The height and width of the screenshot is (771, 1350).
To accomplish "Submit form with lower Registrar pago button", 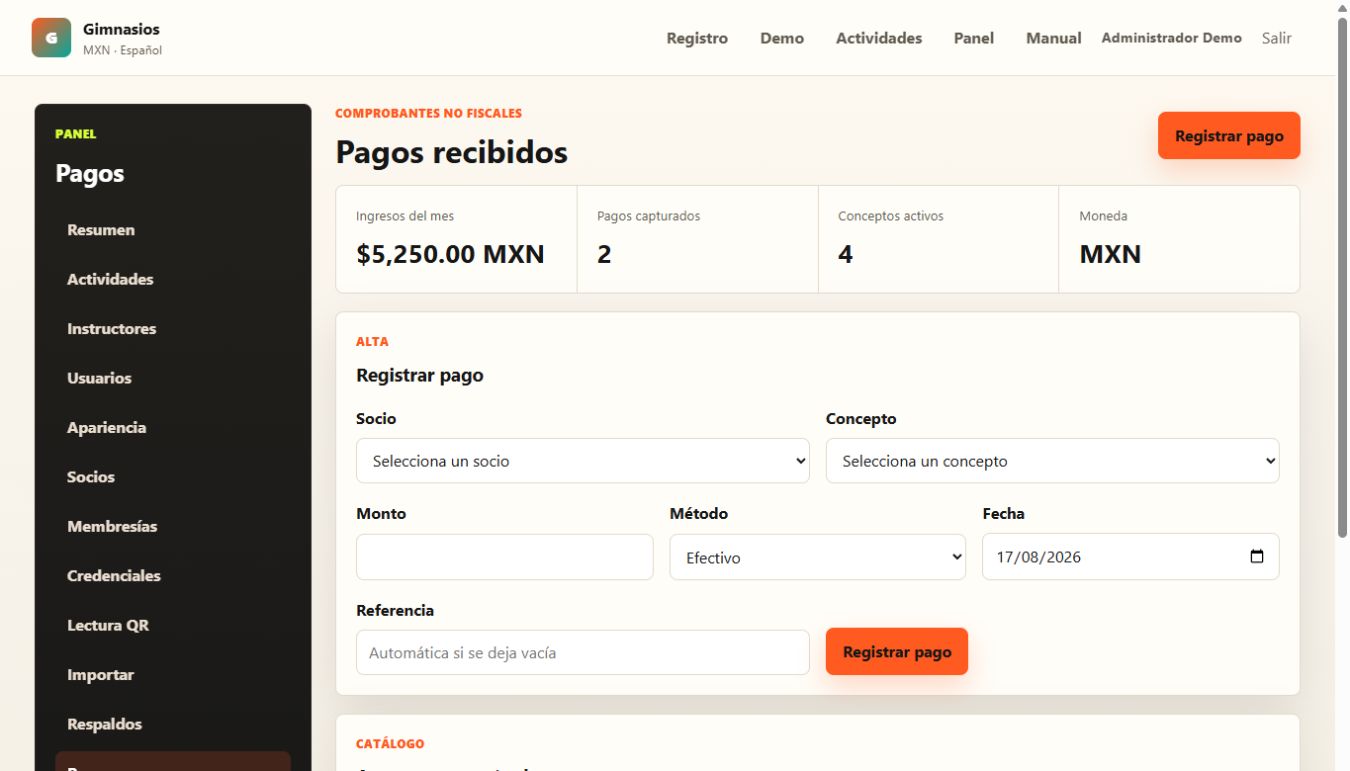I will [x=897, y=652].
